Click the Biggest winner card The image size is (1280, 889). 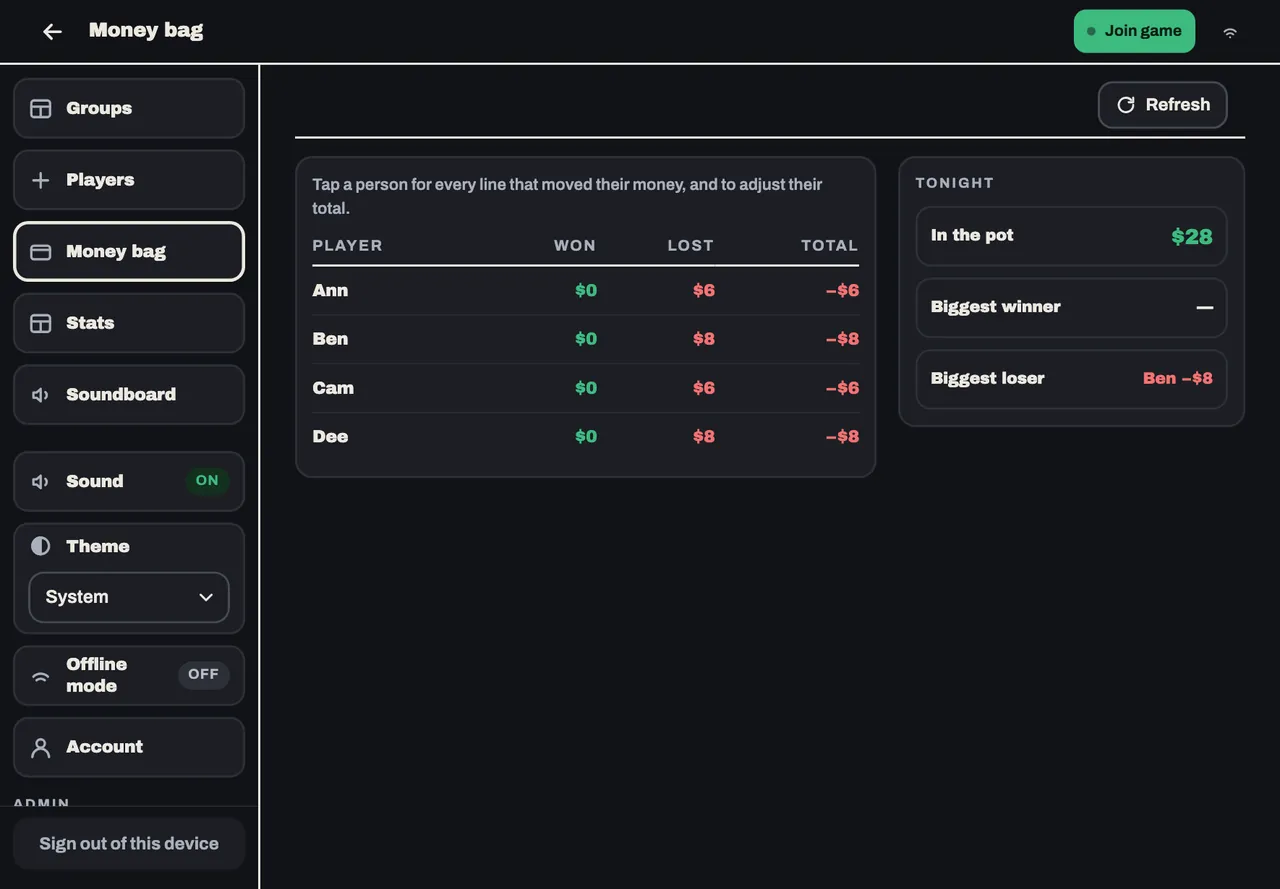(1071, 307)
